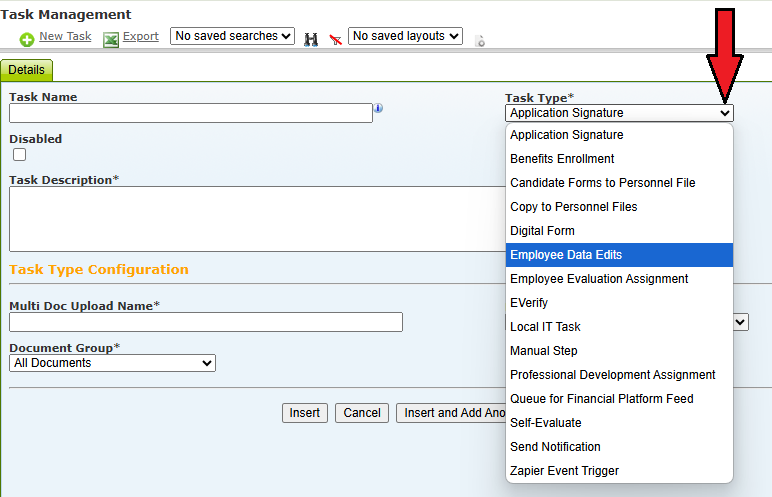The width and height of the screenshot is (772, 497).
Task: Toggle the Disabled checkbox
Action: pyautogui.click(x=20, y=155)
